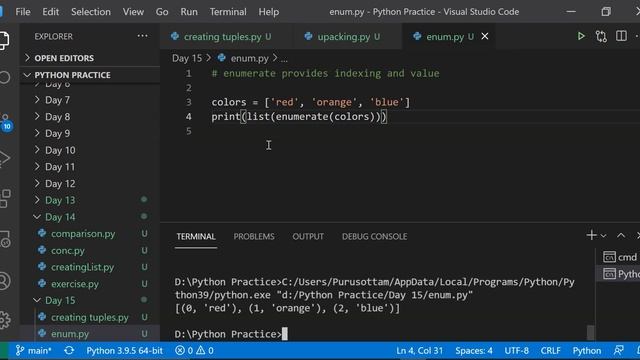Switch to PROBLEMS panel tab
The width and height of the screenshot is (640, 360).
[x=254, y=237]
